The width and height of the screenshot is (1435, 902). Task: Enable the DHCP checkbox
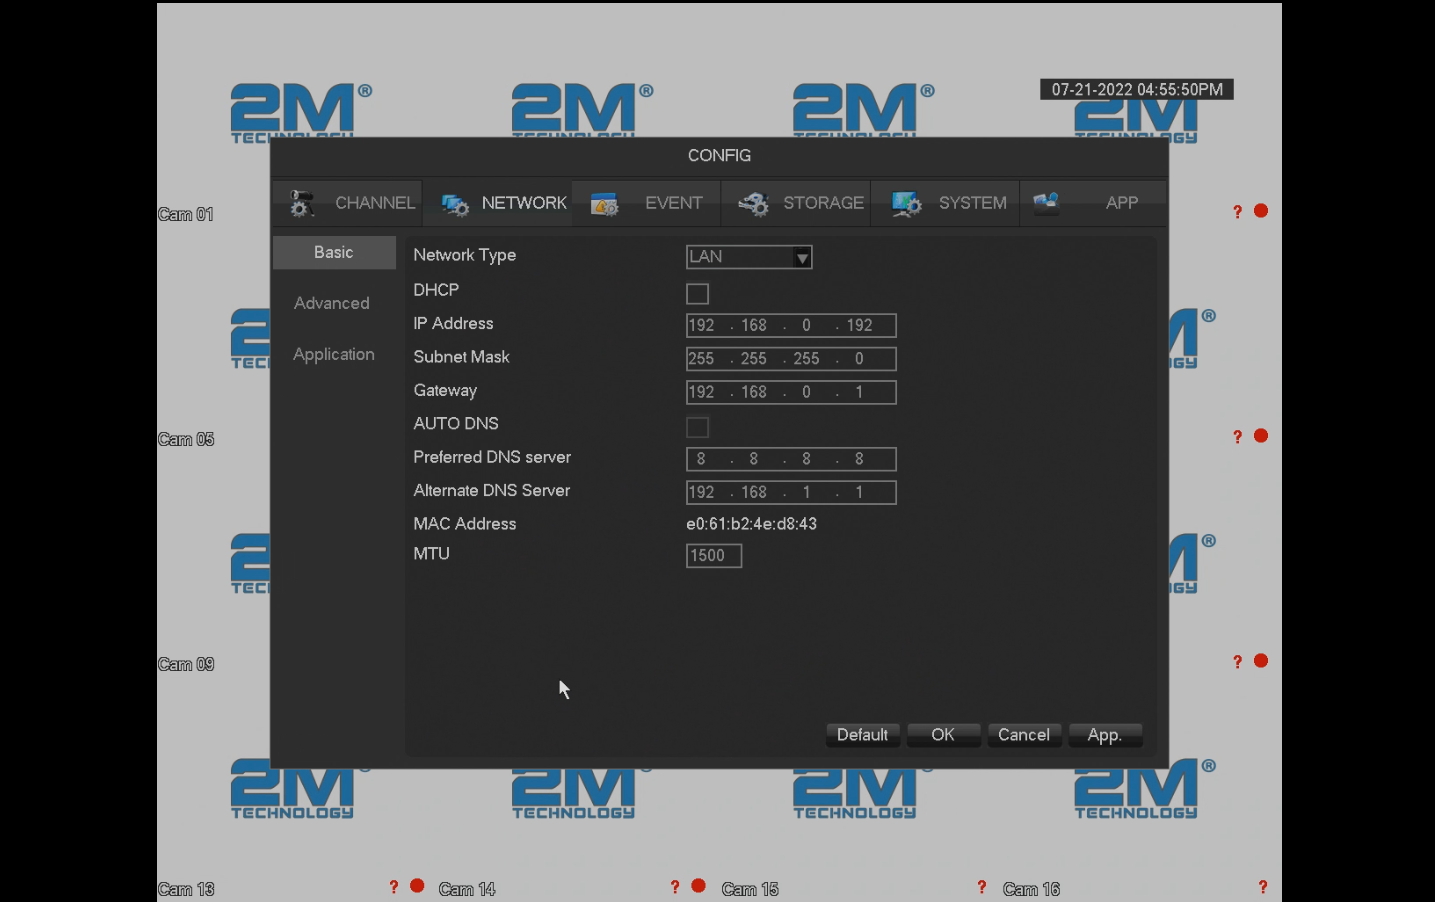point(697,294)
